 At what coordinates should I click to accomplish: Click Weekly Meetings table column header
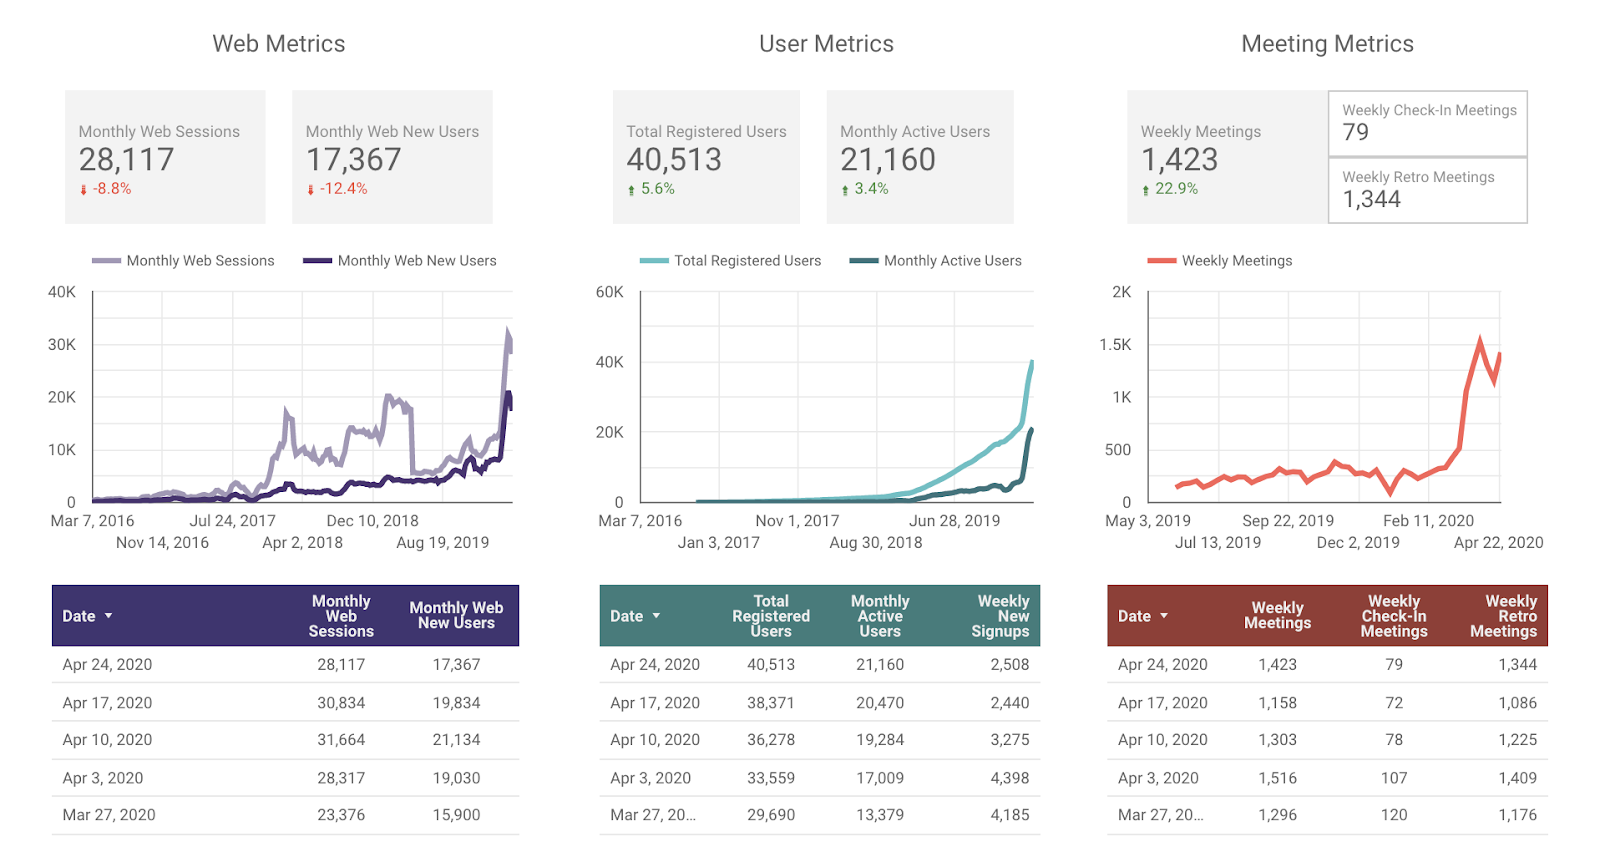pyautogui.click(x=1277, y=615)
